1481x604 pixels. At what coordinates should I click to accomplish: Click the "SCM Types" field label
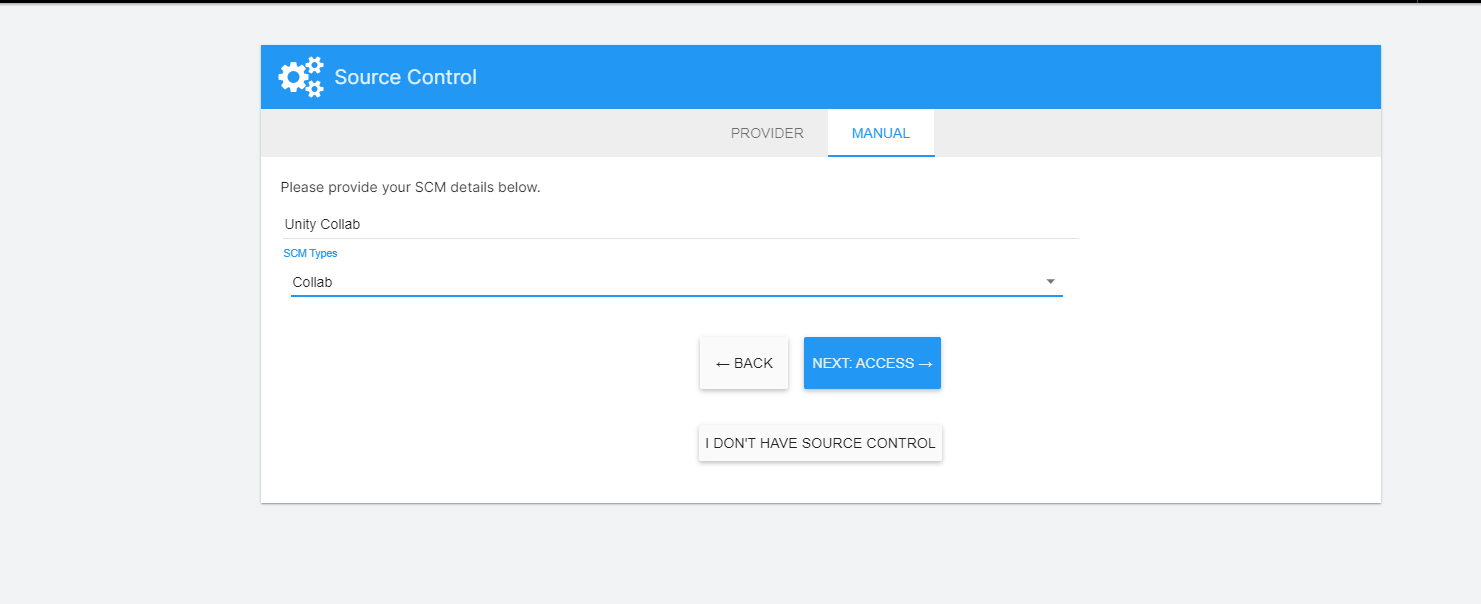point(310,254)
